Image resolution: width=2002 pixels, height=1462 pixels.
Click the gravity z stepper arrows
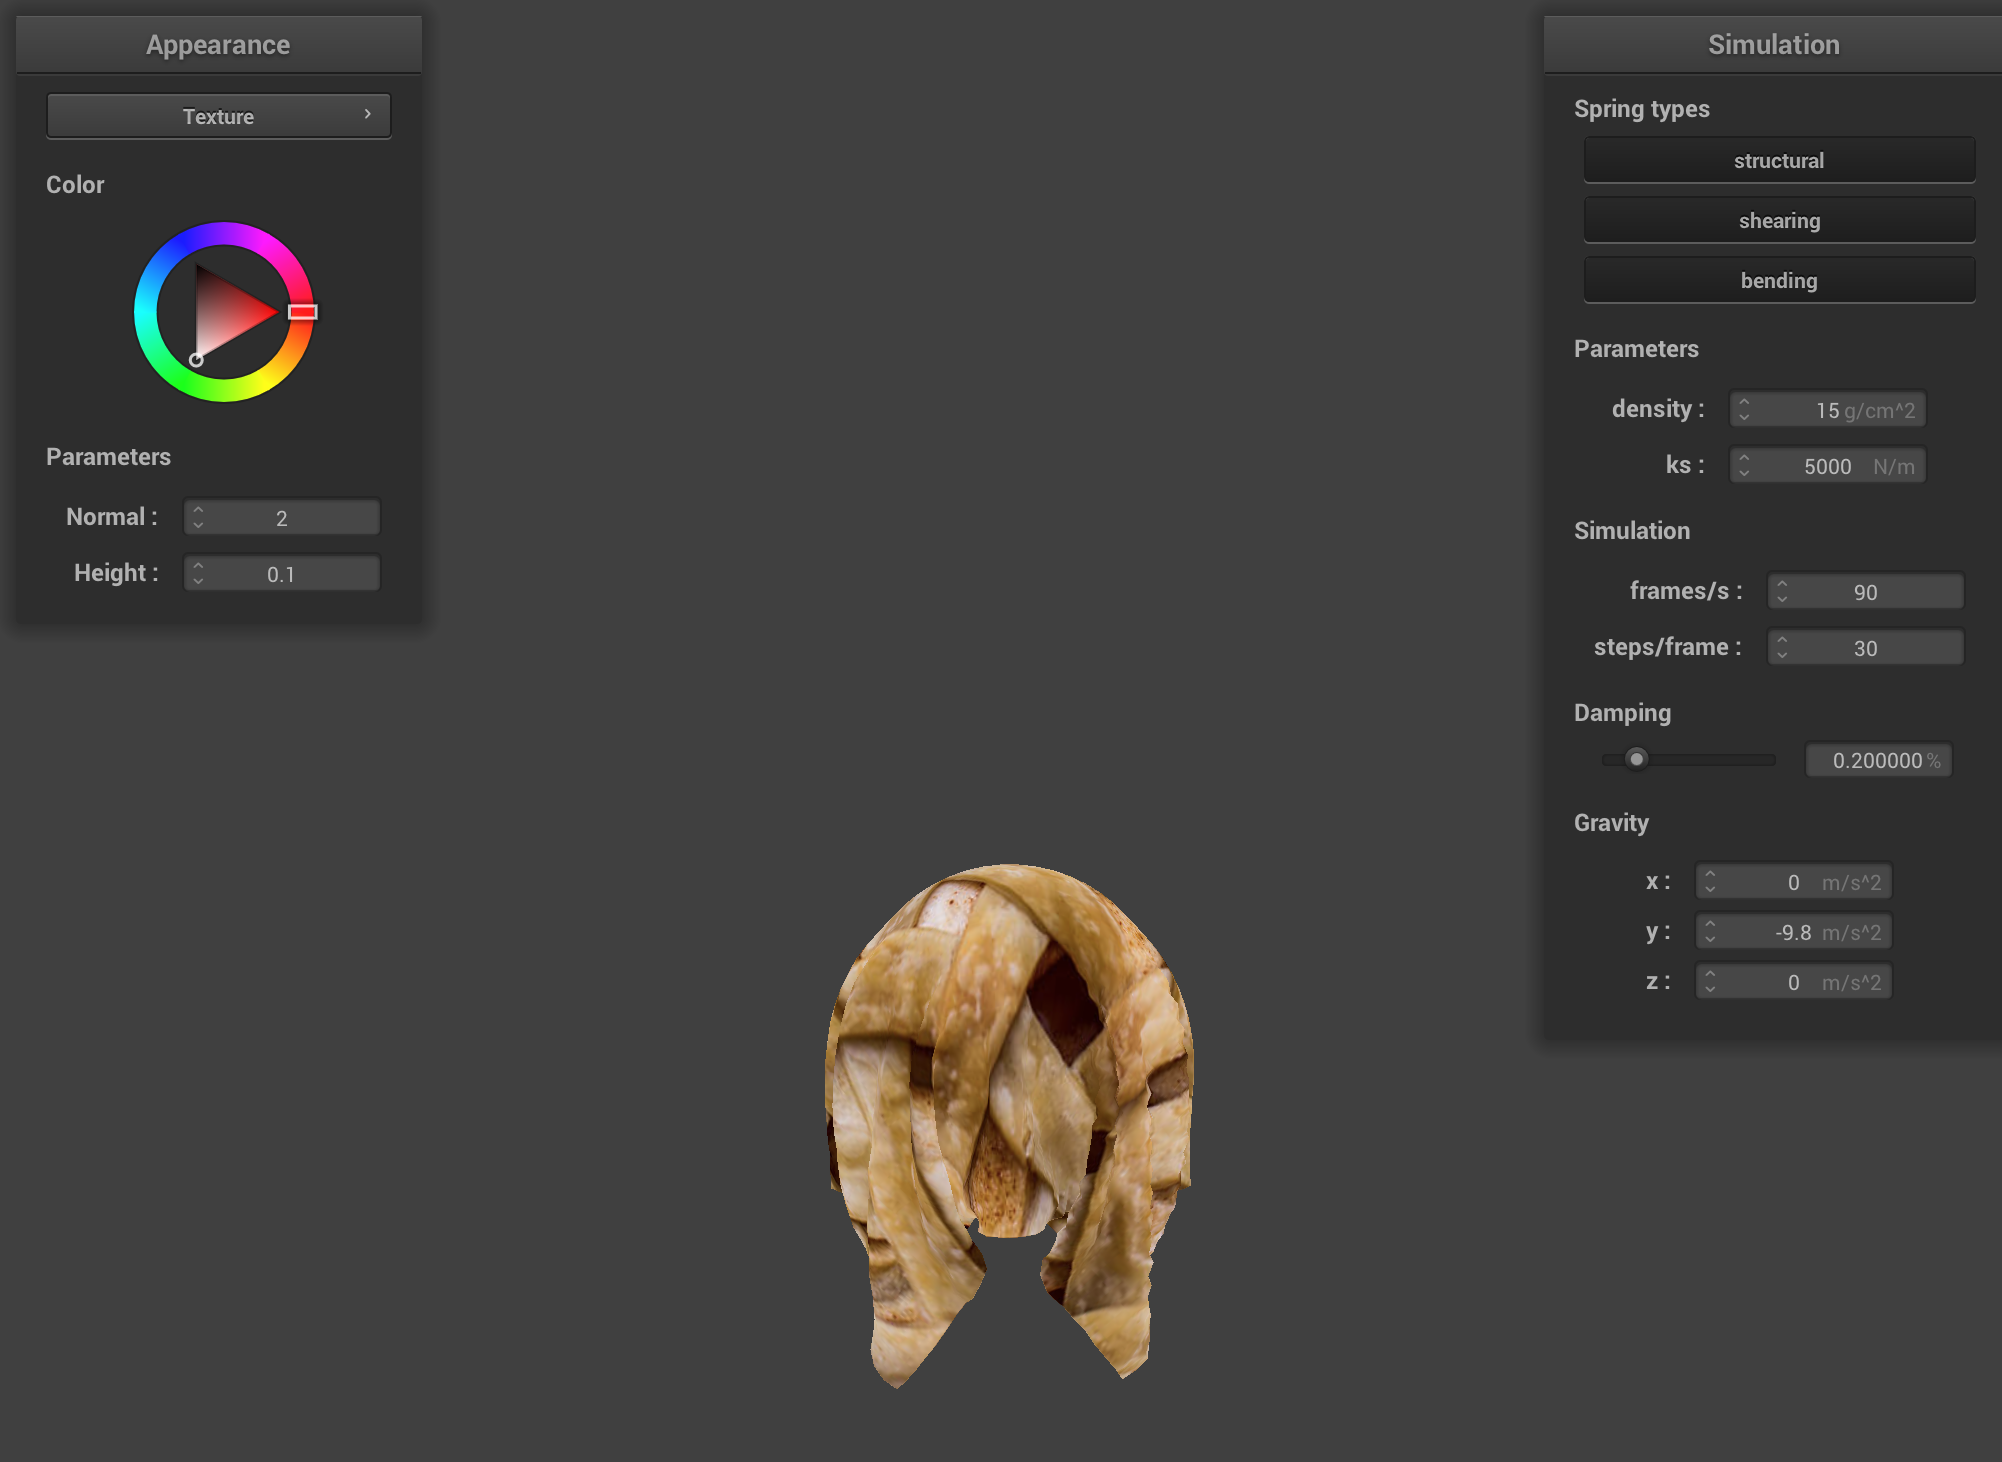pyautogui.click(x=1710, y=981)
